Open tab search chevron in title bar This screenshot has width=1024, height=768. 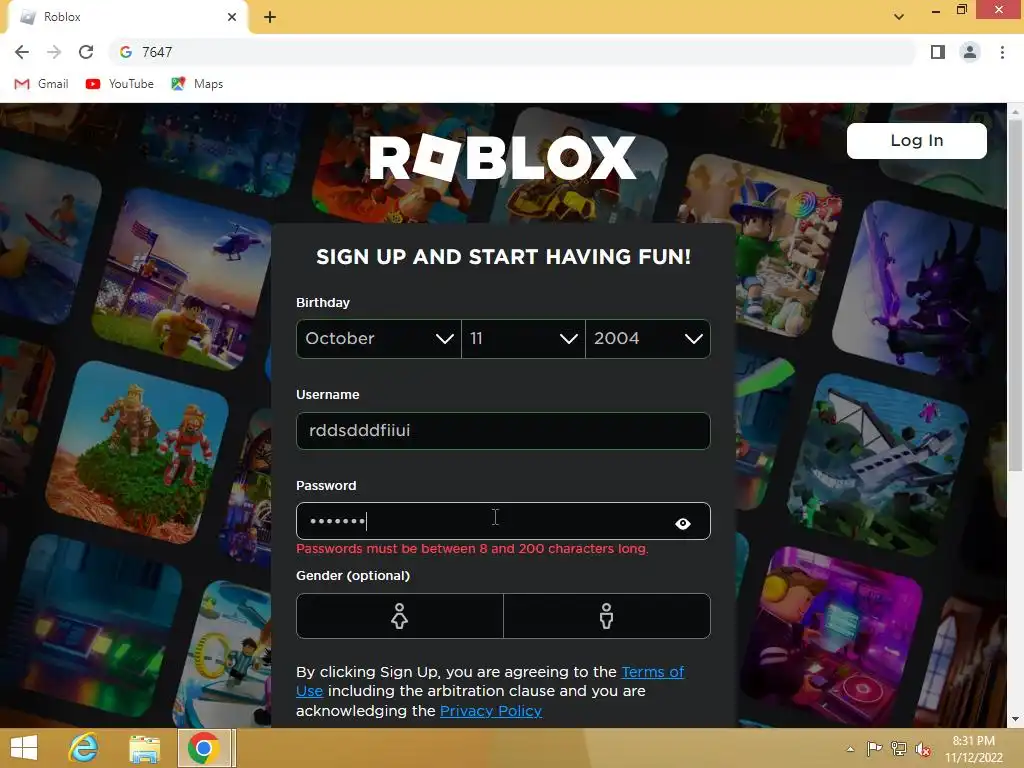[x=899, y=17]
